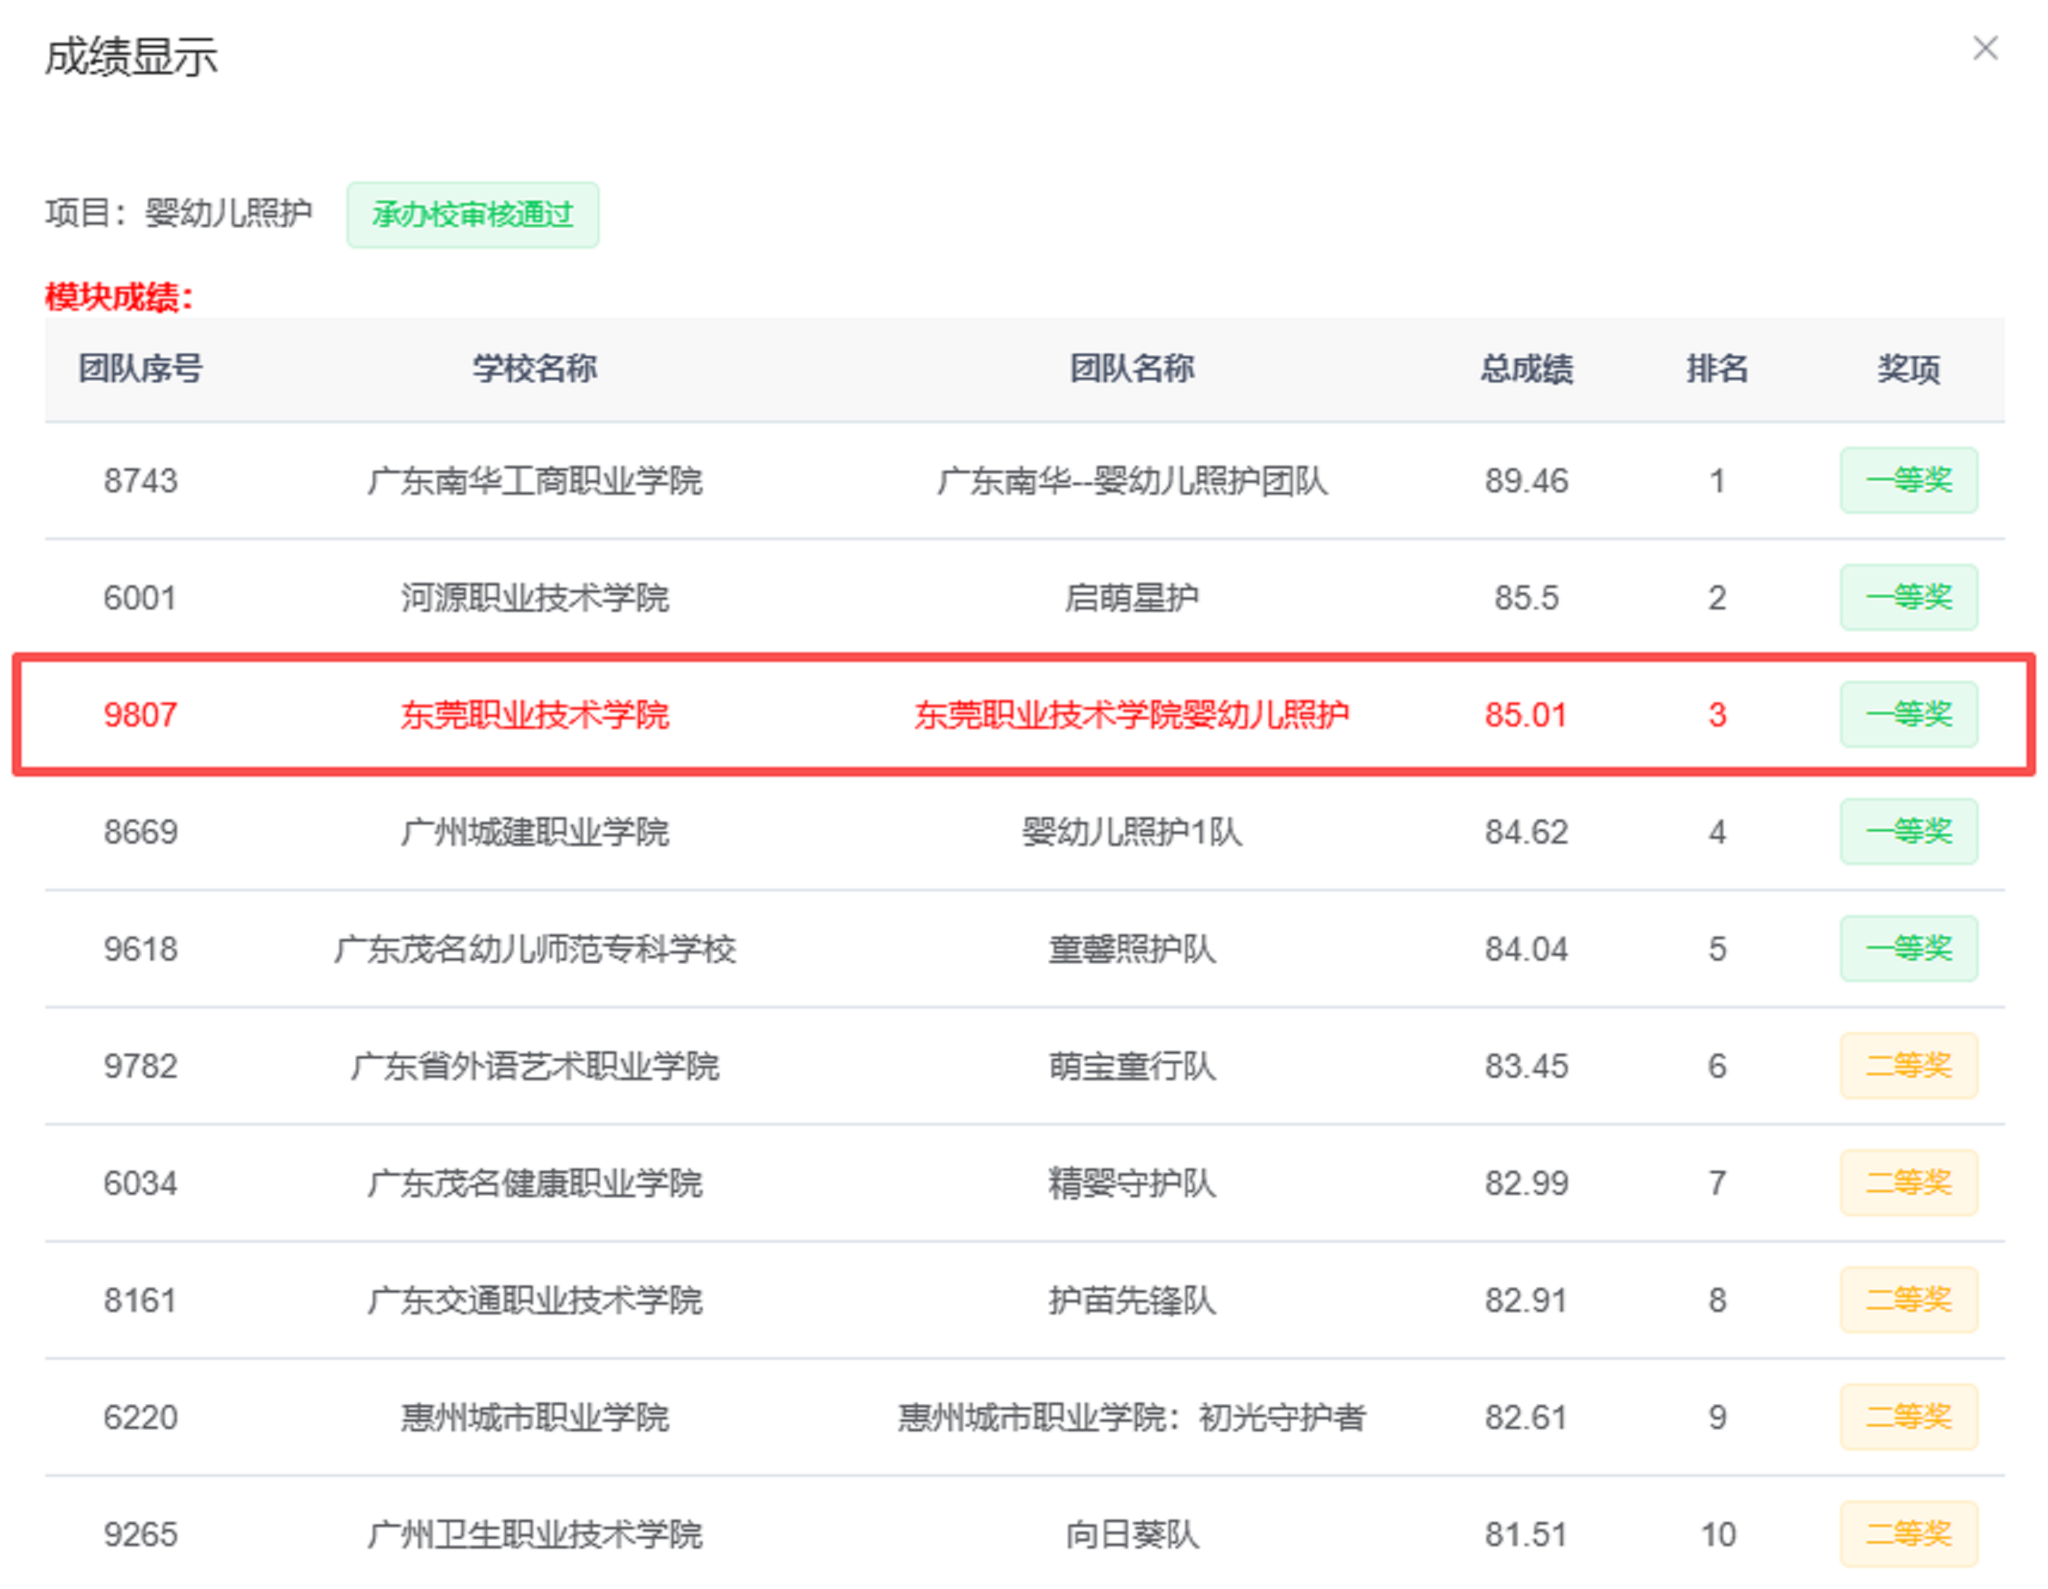Click score 84.62 of 广州城建职业学院
The image size is (2048, 1589).
[x=1525, y=831]
